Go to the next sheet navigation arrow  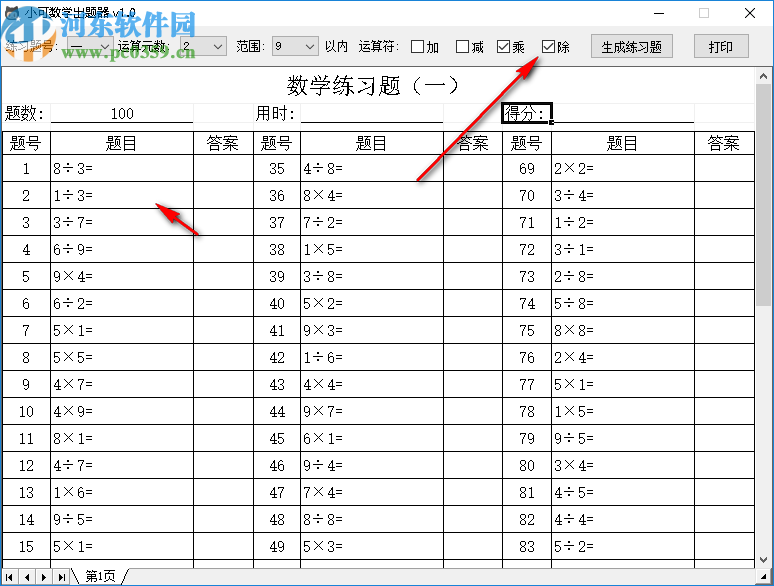click(x=44, y=577)
